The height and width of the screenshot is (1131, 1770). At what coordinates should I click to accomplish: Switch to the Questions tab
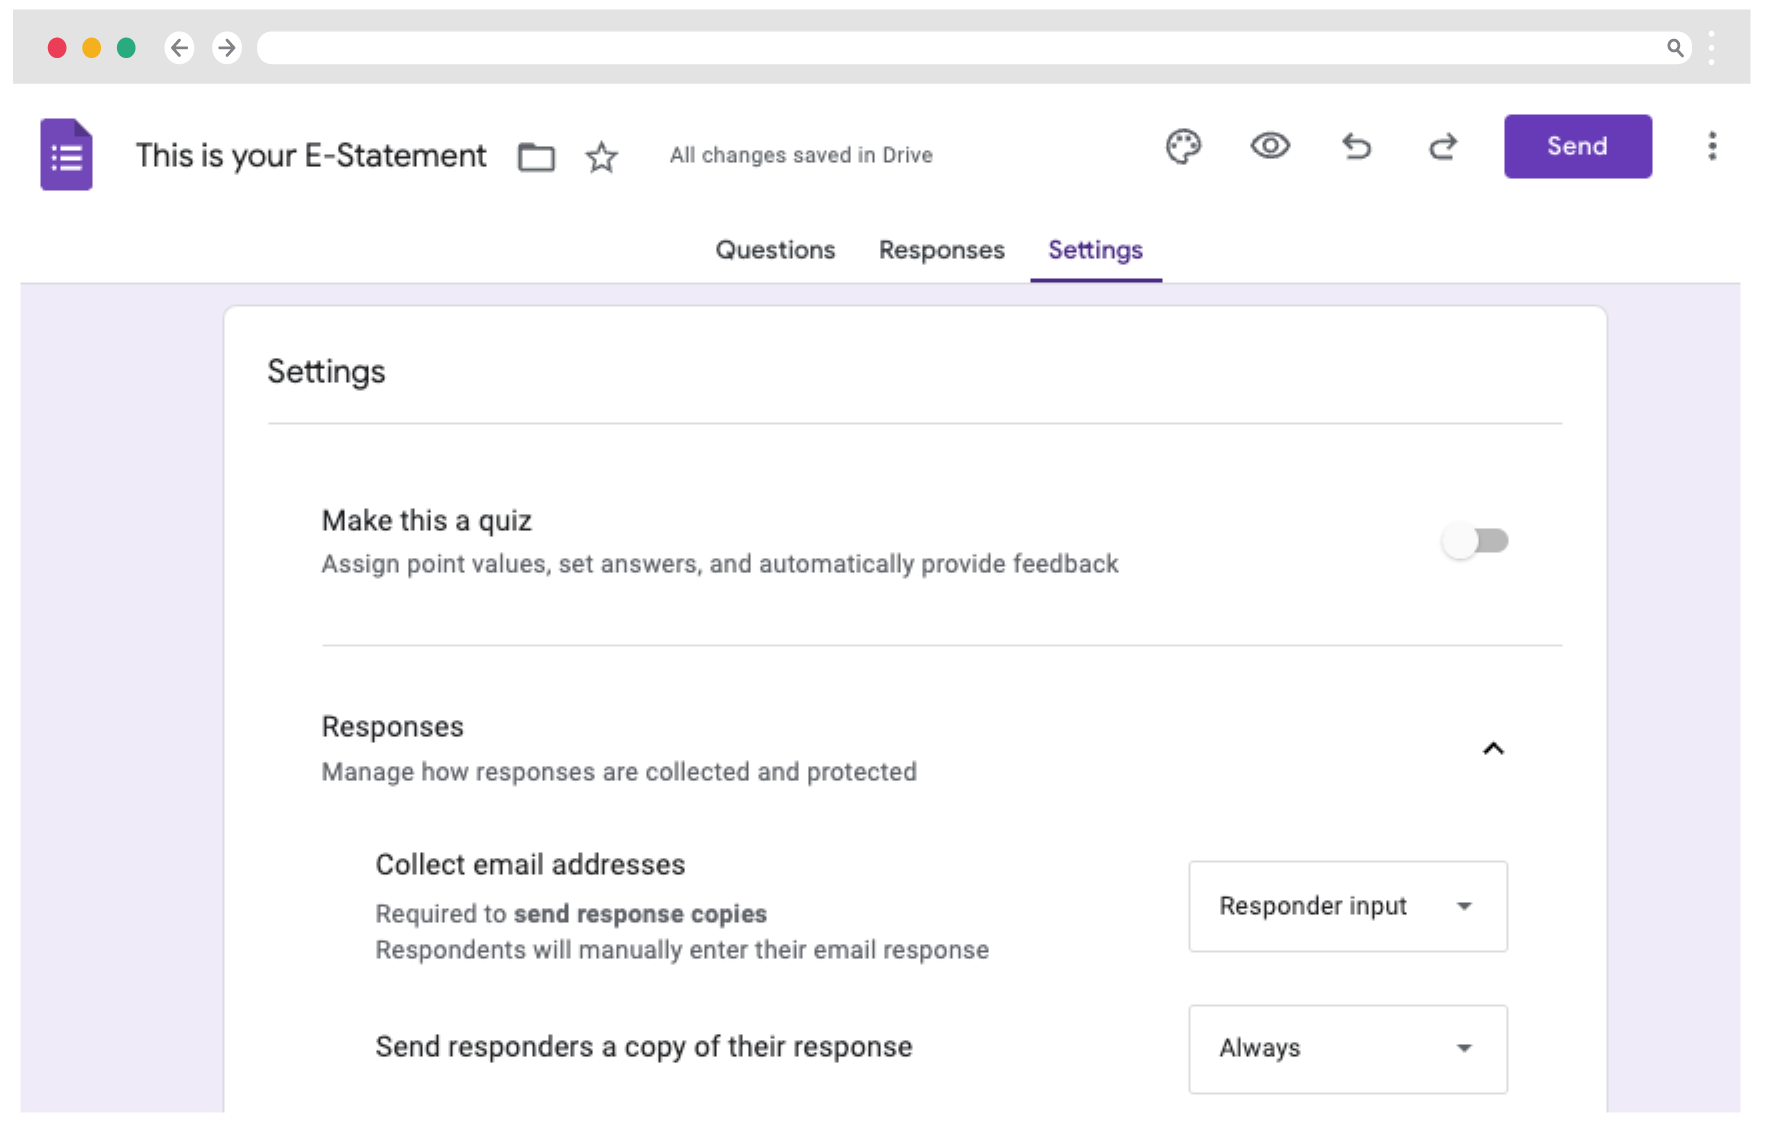click(x=775, y=250)
